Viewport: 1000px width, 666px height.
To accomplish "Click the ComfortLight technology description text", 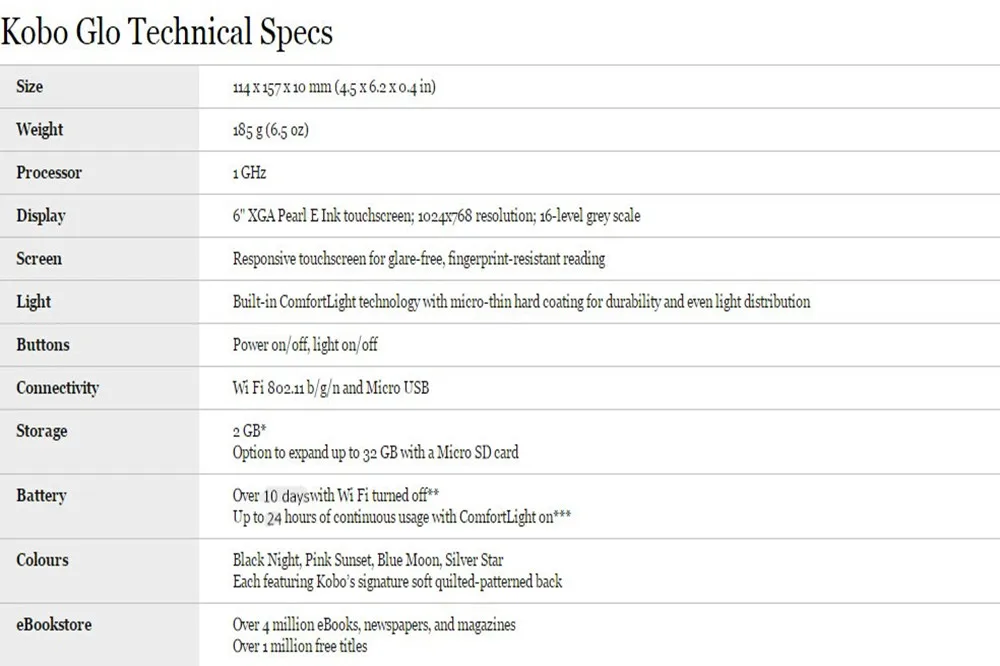I will (x=521, y=302).
